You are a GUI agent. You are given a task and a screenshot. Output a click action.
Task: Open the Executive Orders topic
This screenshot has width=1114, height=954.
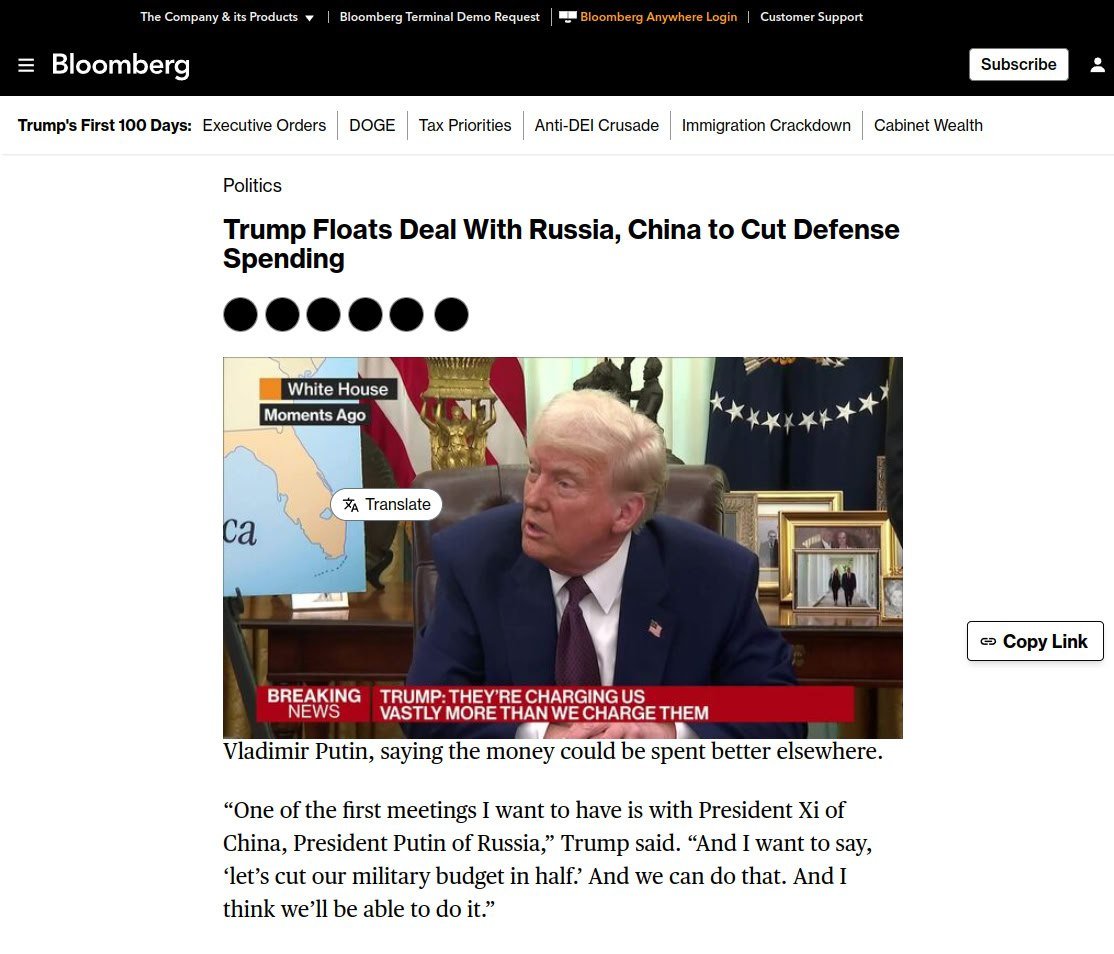tap(264, 125)
